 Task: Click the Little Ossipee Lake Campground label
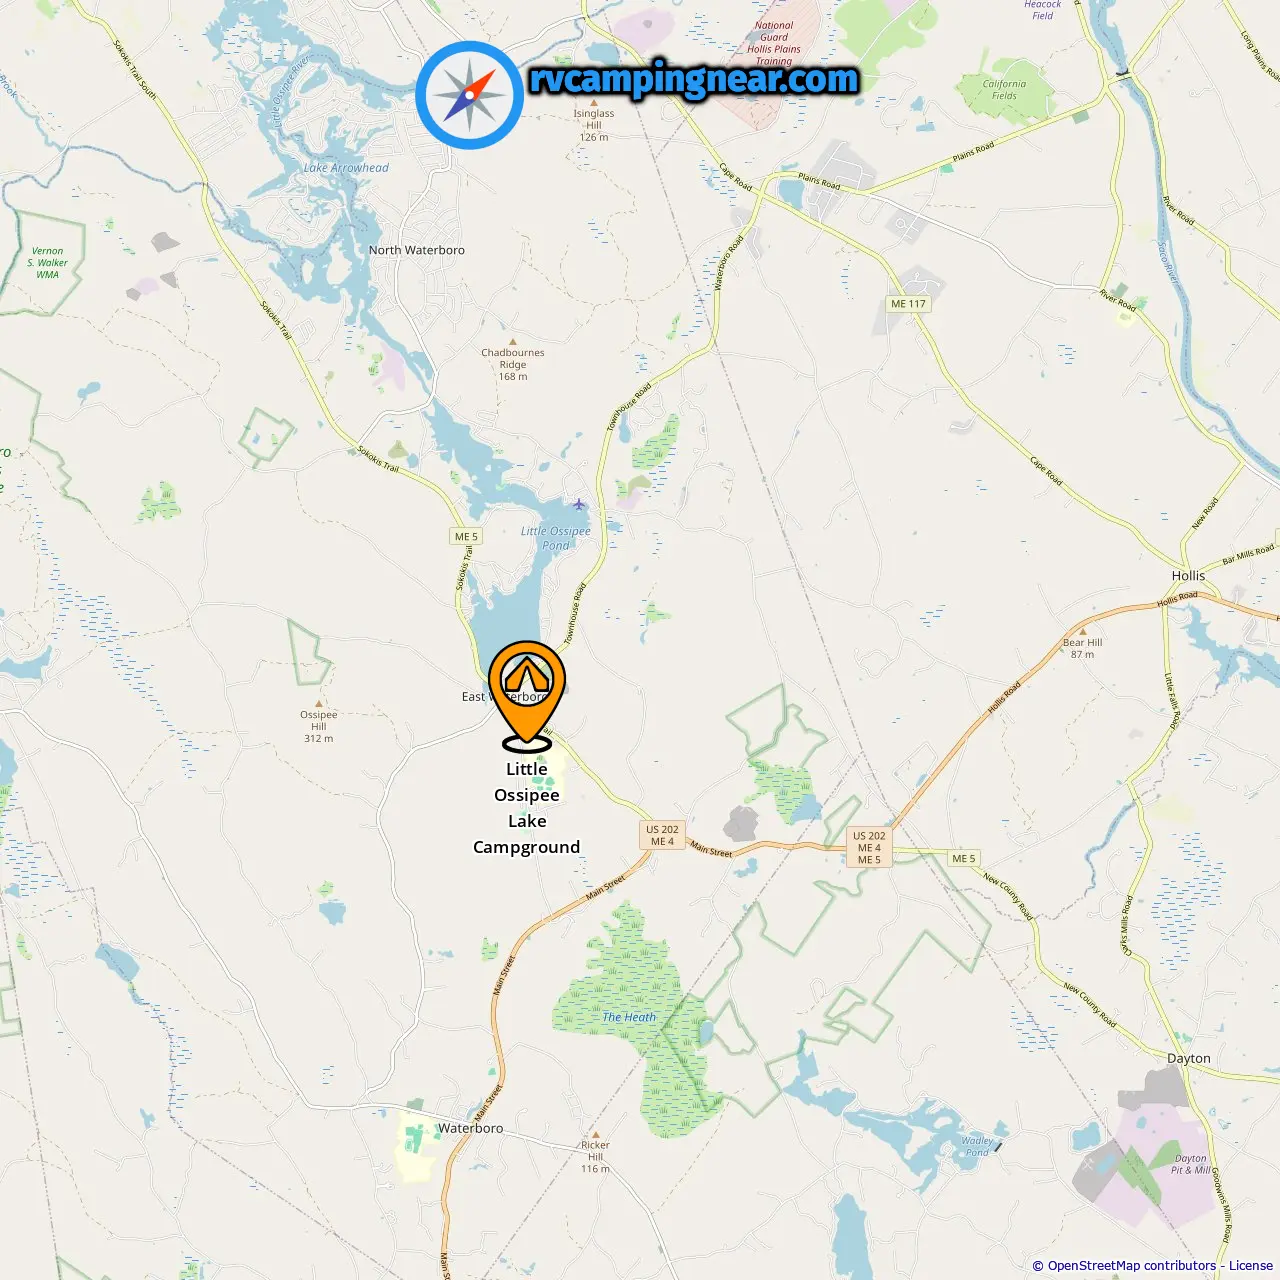point(527,808)
